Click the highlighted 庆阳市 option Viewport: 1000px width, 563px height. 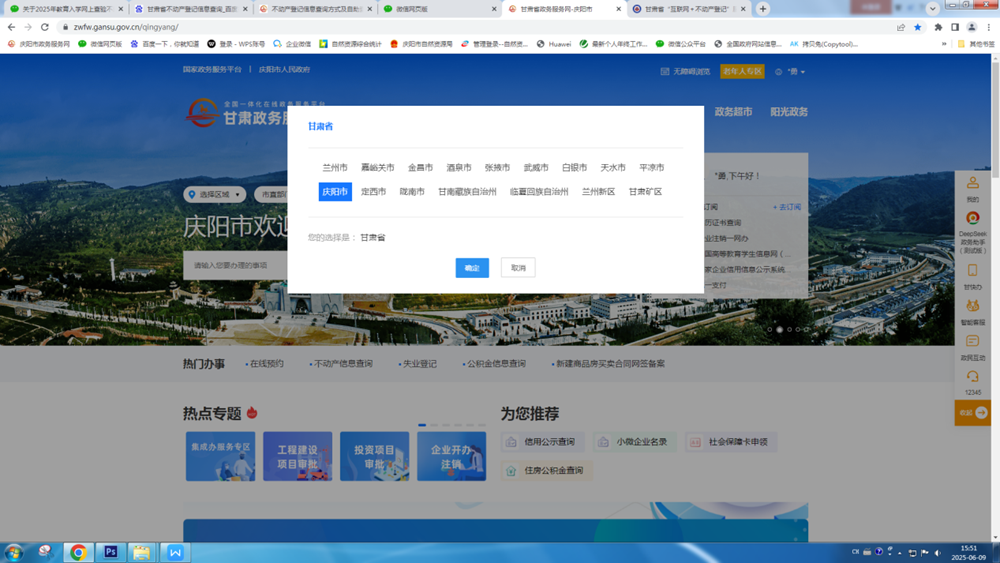[335, 191]
